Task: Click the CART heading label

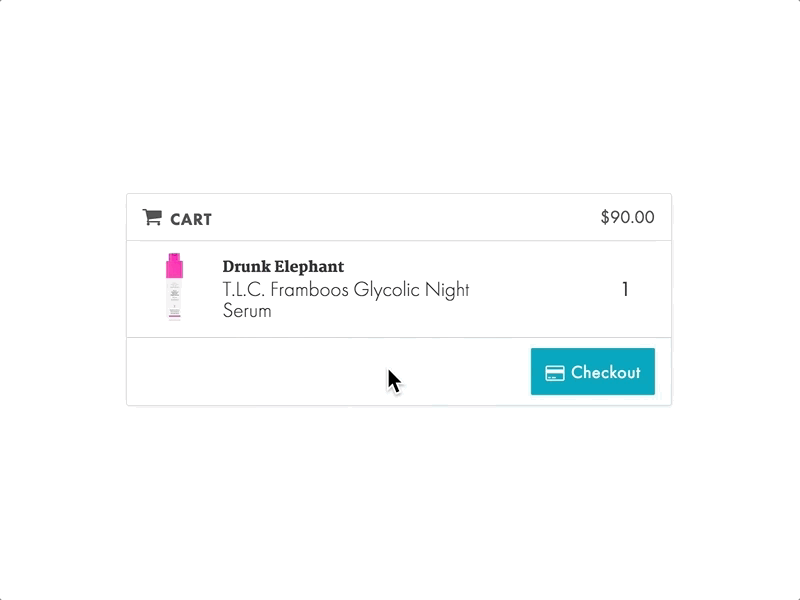Action: coord(190,219)
